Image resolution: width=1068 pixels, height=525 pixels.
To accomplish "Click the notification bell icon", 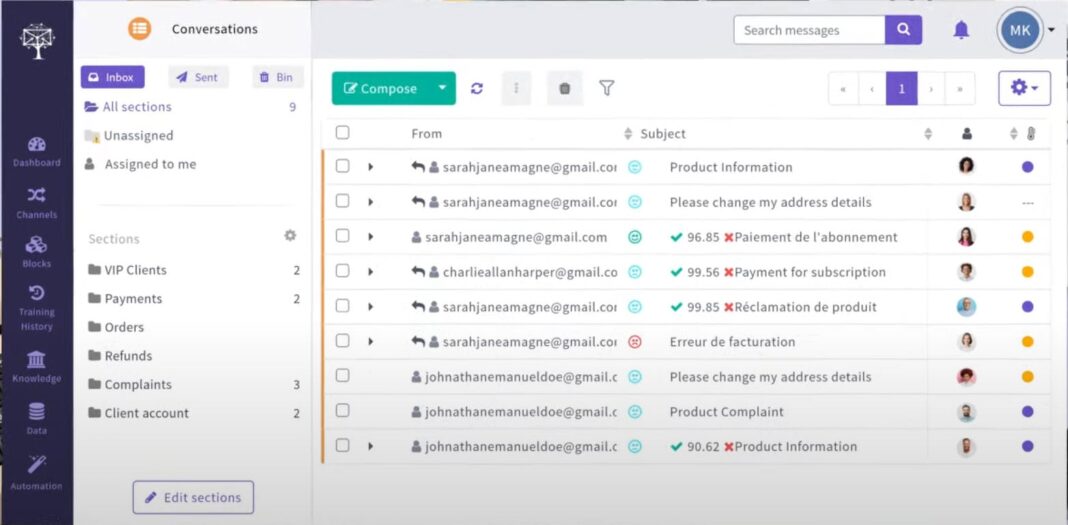I will 961,30.
